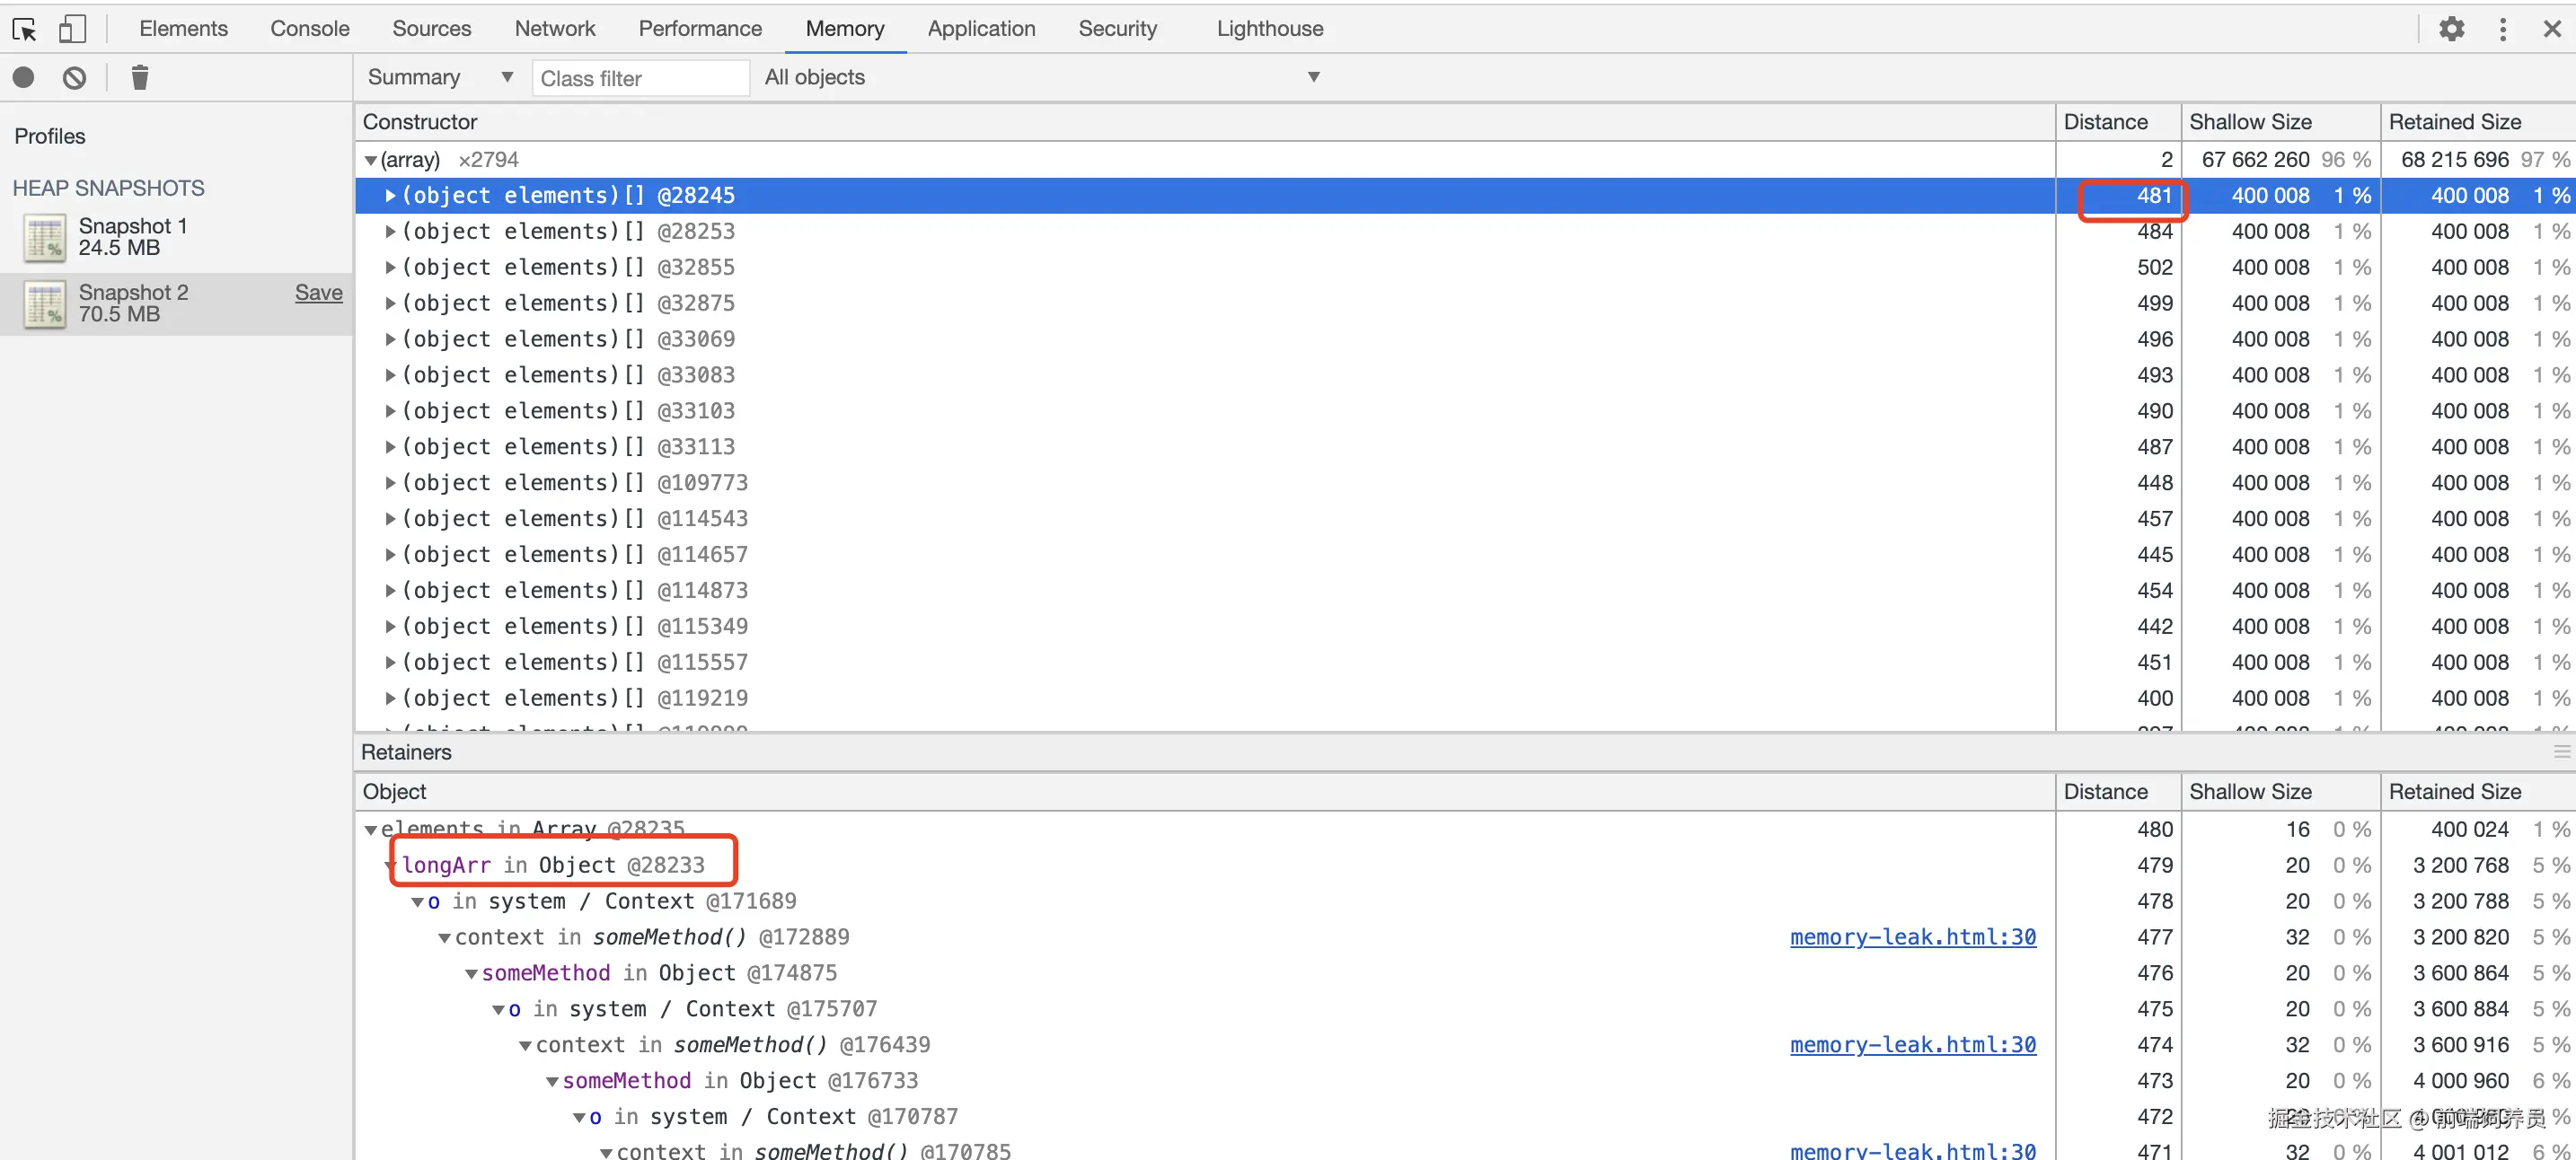The image size is (2576, 1160).
Task: Click the inspect element picker icon
Action: [25, 29]
